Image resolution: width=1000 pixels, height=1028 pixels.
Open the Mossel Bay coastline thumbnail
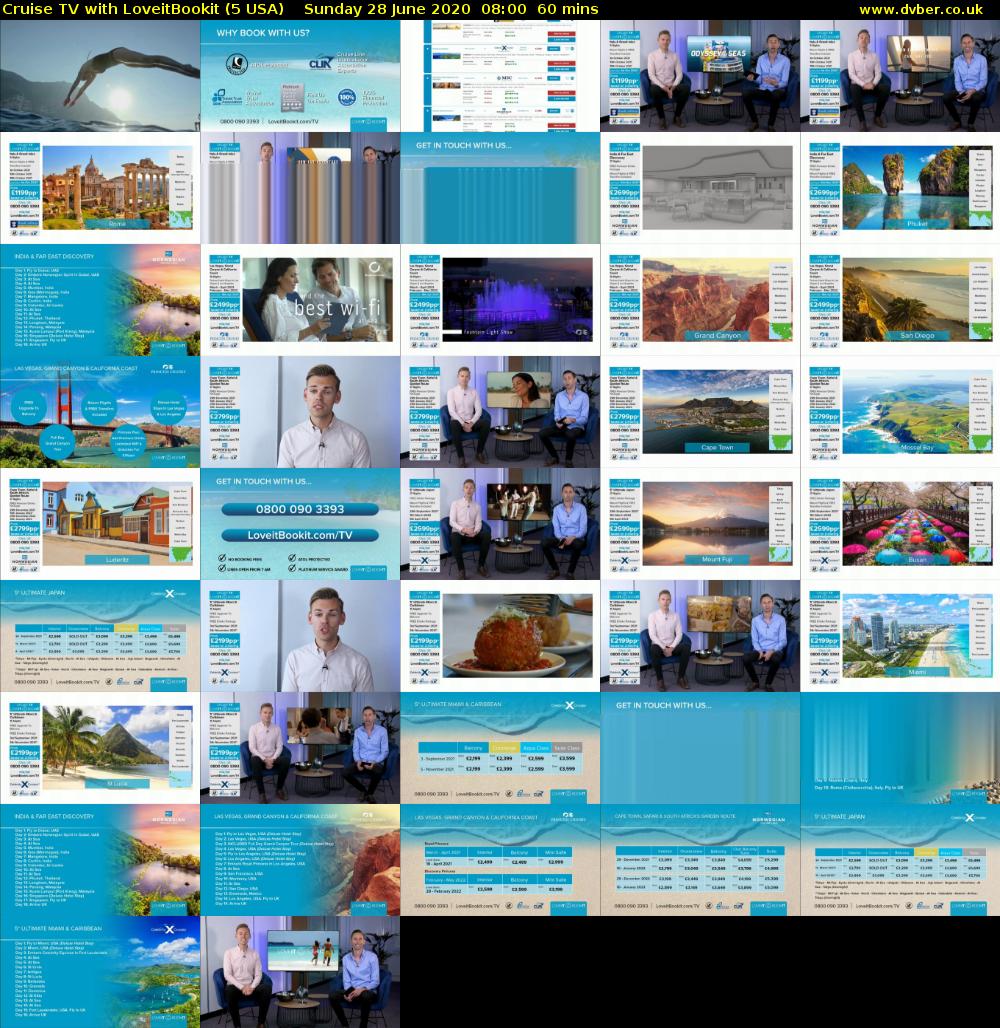(x=900, y=412)
